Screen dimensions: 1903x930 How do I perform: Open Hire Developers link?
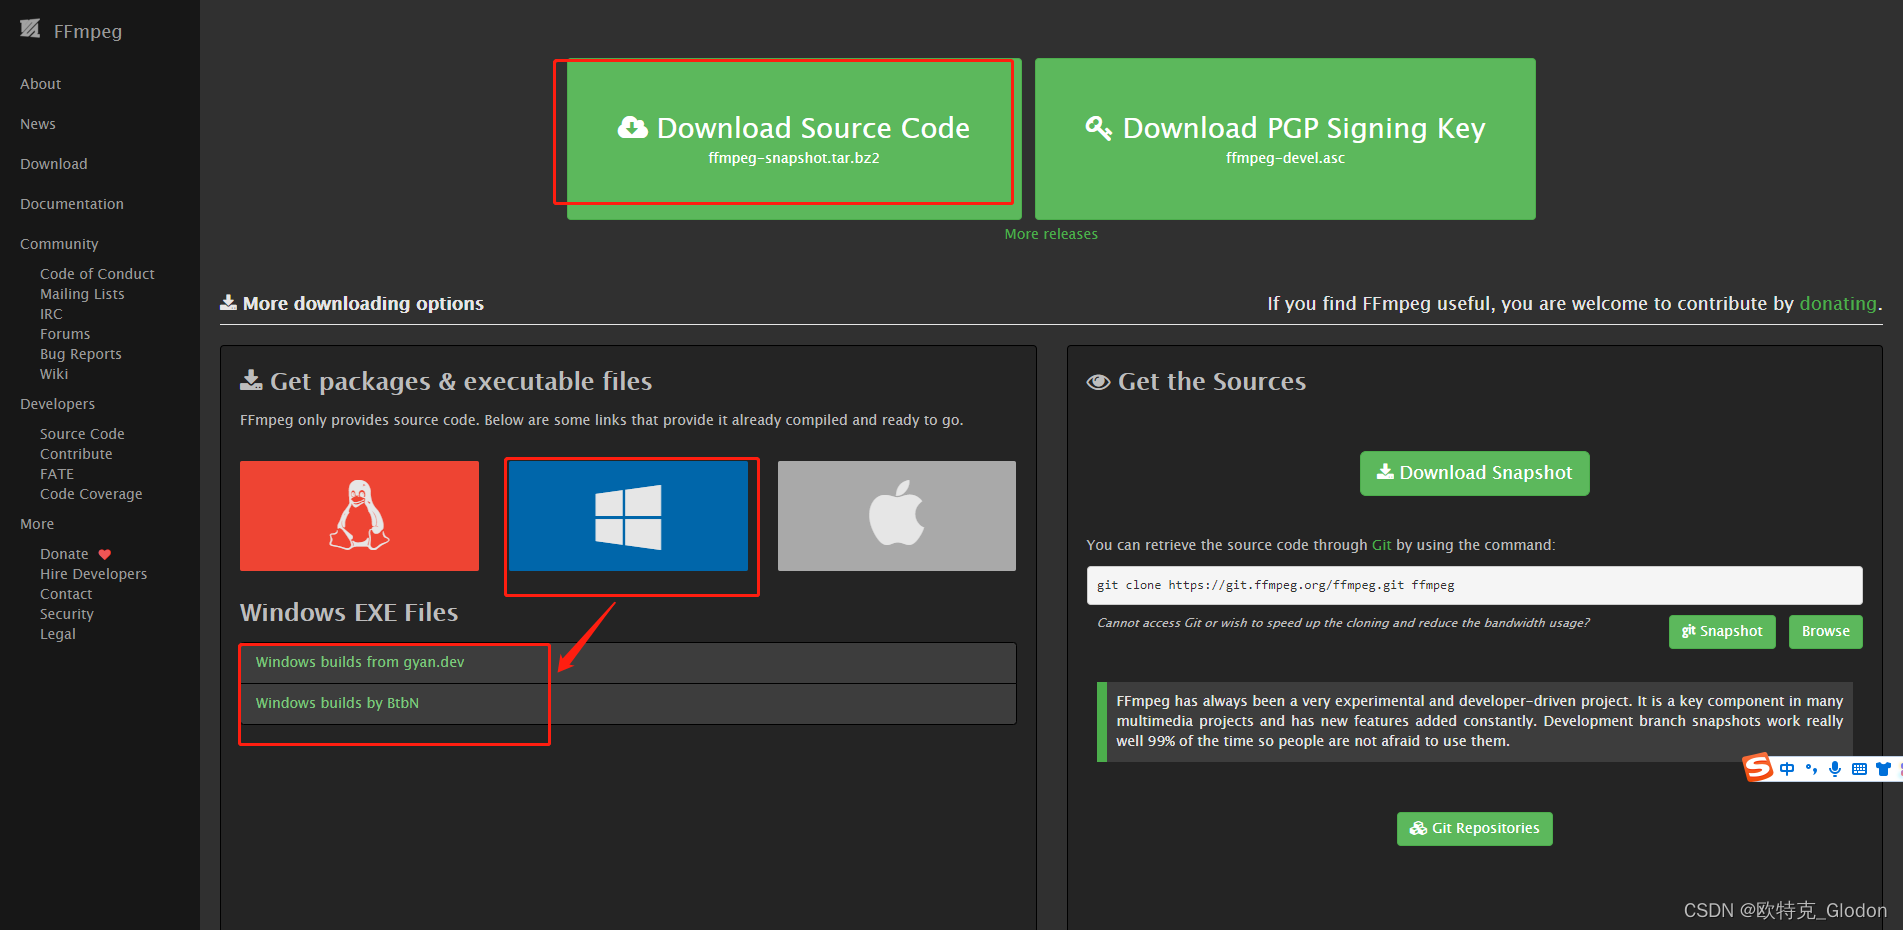pos(93,574)
